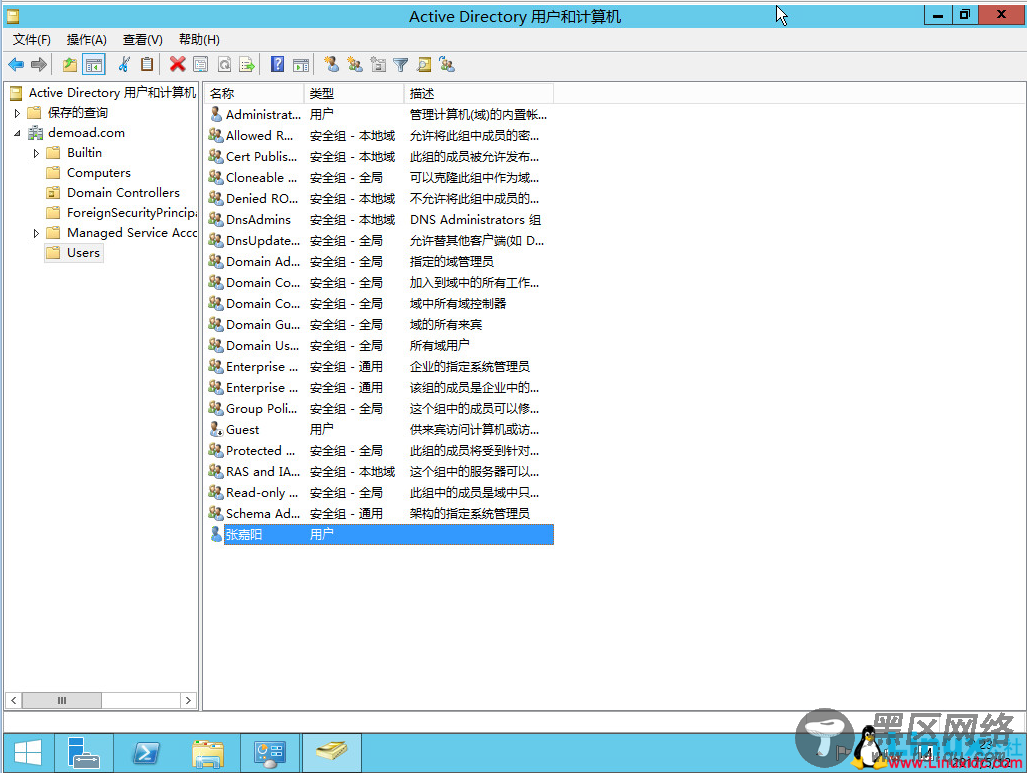Create a new group icon
Image resolution: width=1027 pixels, height=773 pixels.
click(355, 64)
